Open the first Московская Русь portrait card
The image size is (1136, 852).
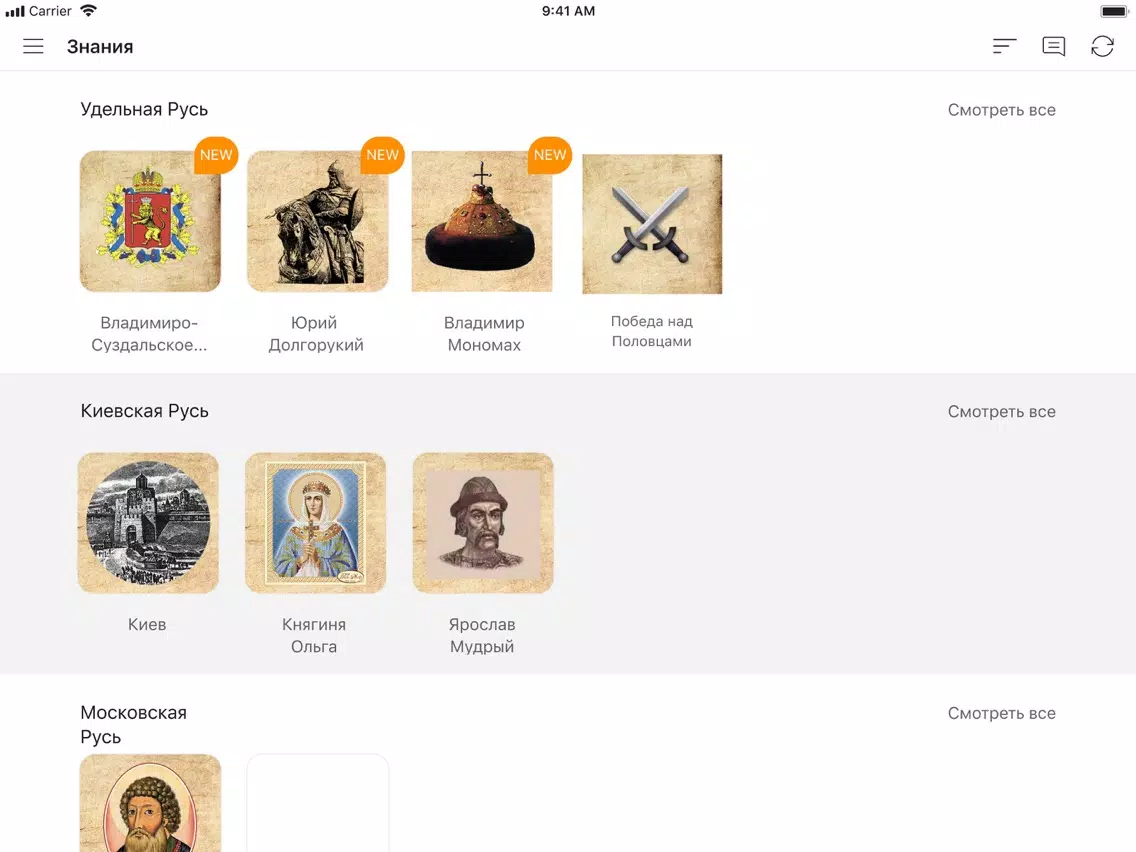click(150, 803)
